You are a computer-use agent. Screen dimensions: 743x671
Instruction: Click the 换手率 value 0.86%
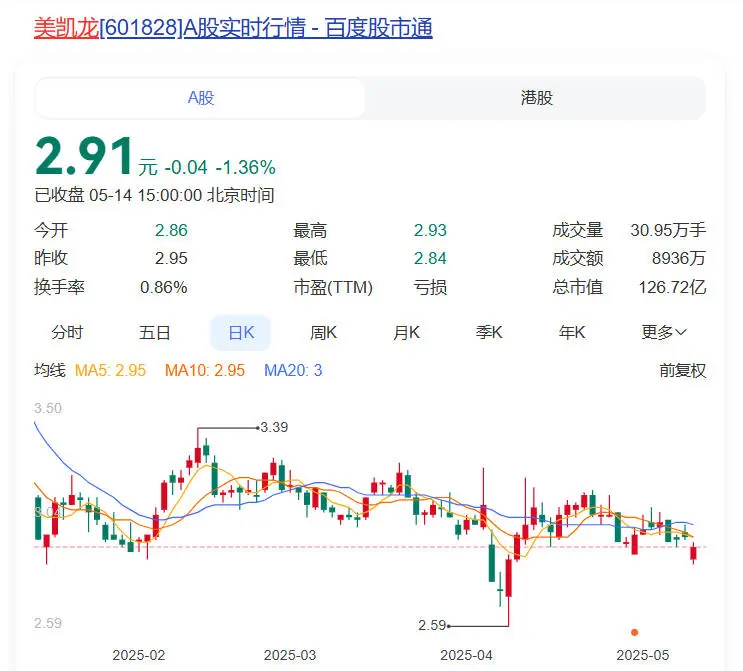pos(163,287)
